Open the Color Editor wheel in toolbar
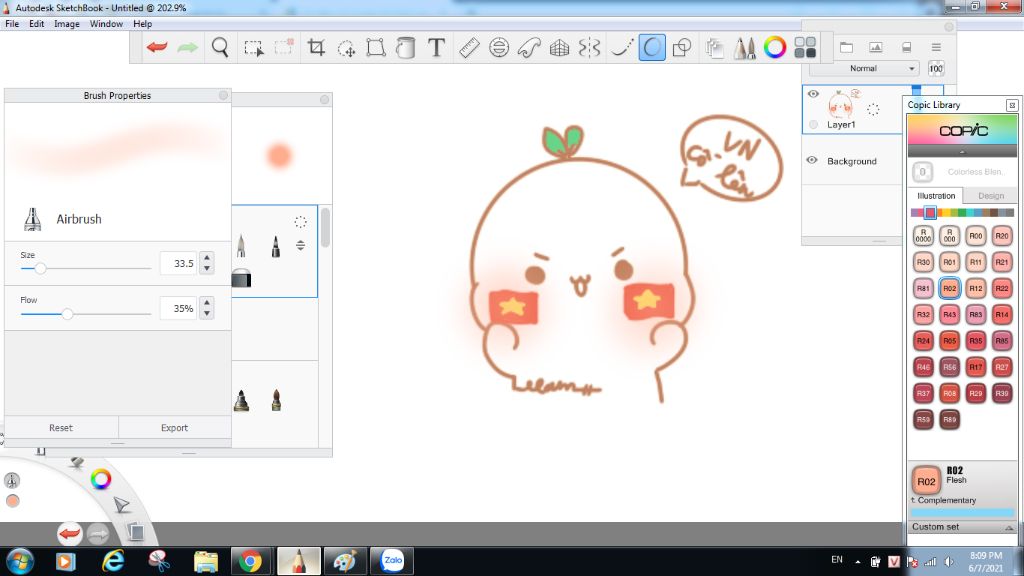This screenshot has height=576, width=1024. pos(775,47)
